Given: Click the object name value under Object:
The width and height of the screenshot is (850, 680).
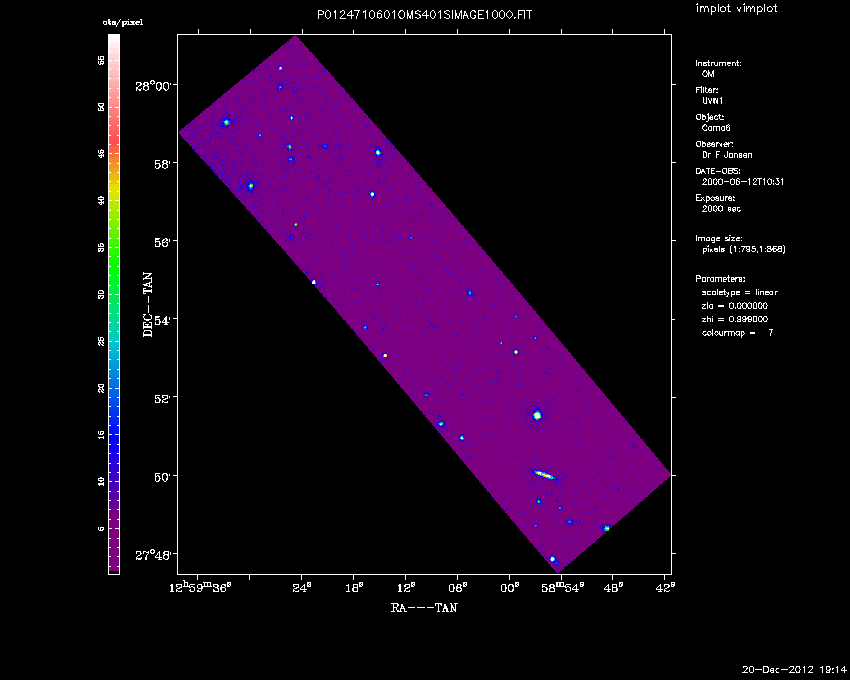Looking at the screenshot, I should [x=716, y=128].
